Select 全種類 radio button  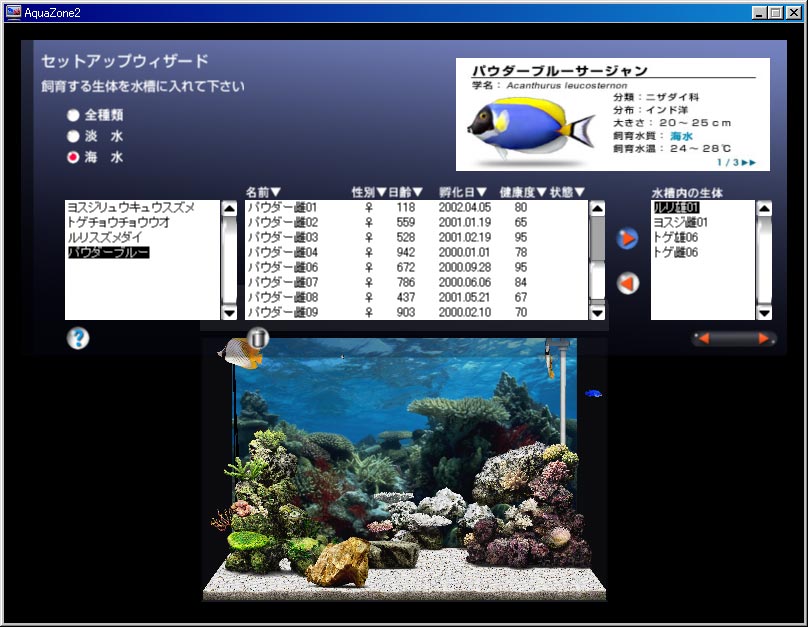point(73,115)
